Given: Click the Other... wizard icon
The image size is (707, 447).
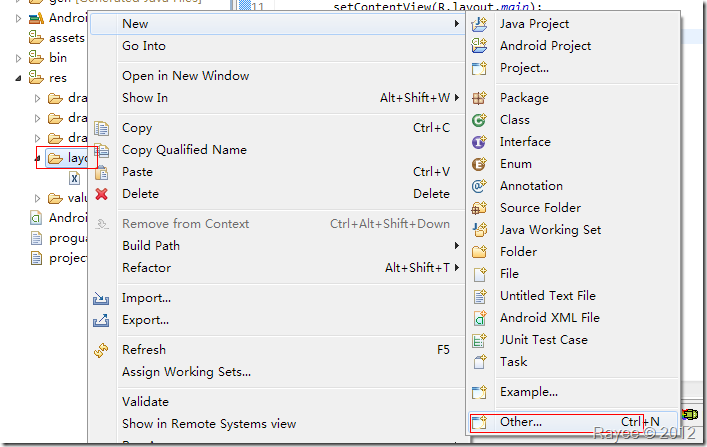Looking at the screenshot, I should [x=479, y=422].
